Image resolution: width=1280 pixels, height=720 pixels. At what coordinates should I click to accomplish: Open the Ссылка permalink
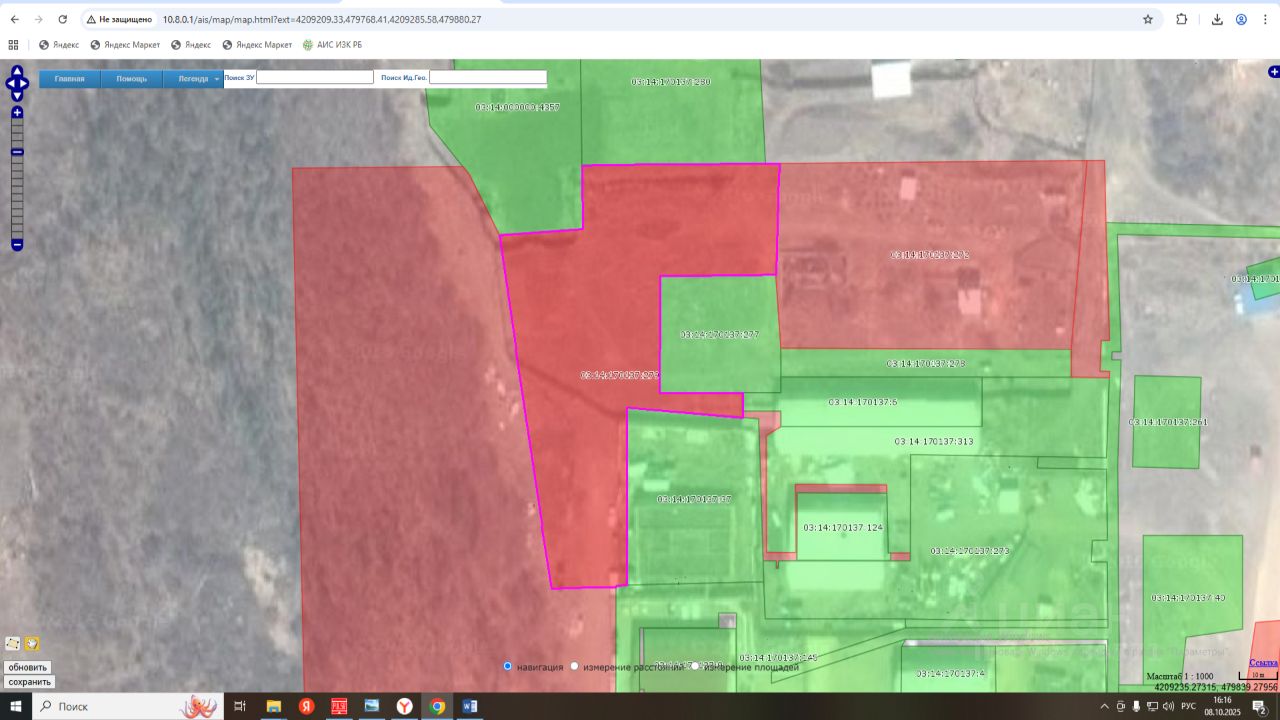1264,663
